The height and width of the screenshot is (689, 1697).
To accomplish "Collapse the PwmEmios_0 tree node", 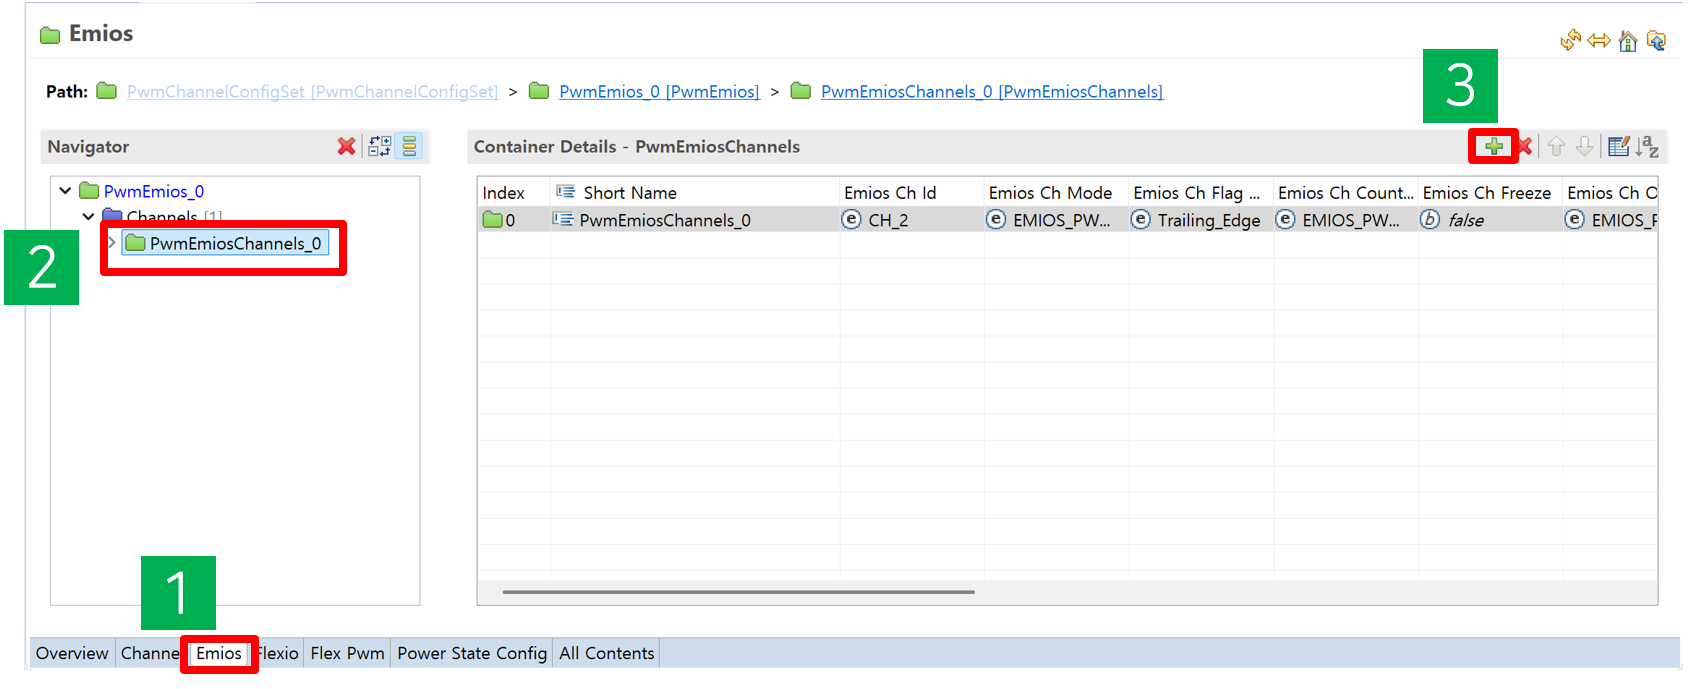I will coord(65,191).
